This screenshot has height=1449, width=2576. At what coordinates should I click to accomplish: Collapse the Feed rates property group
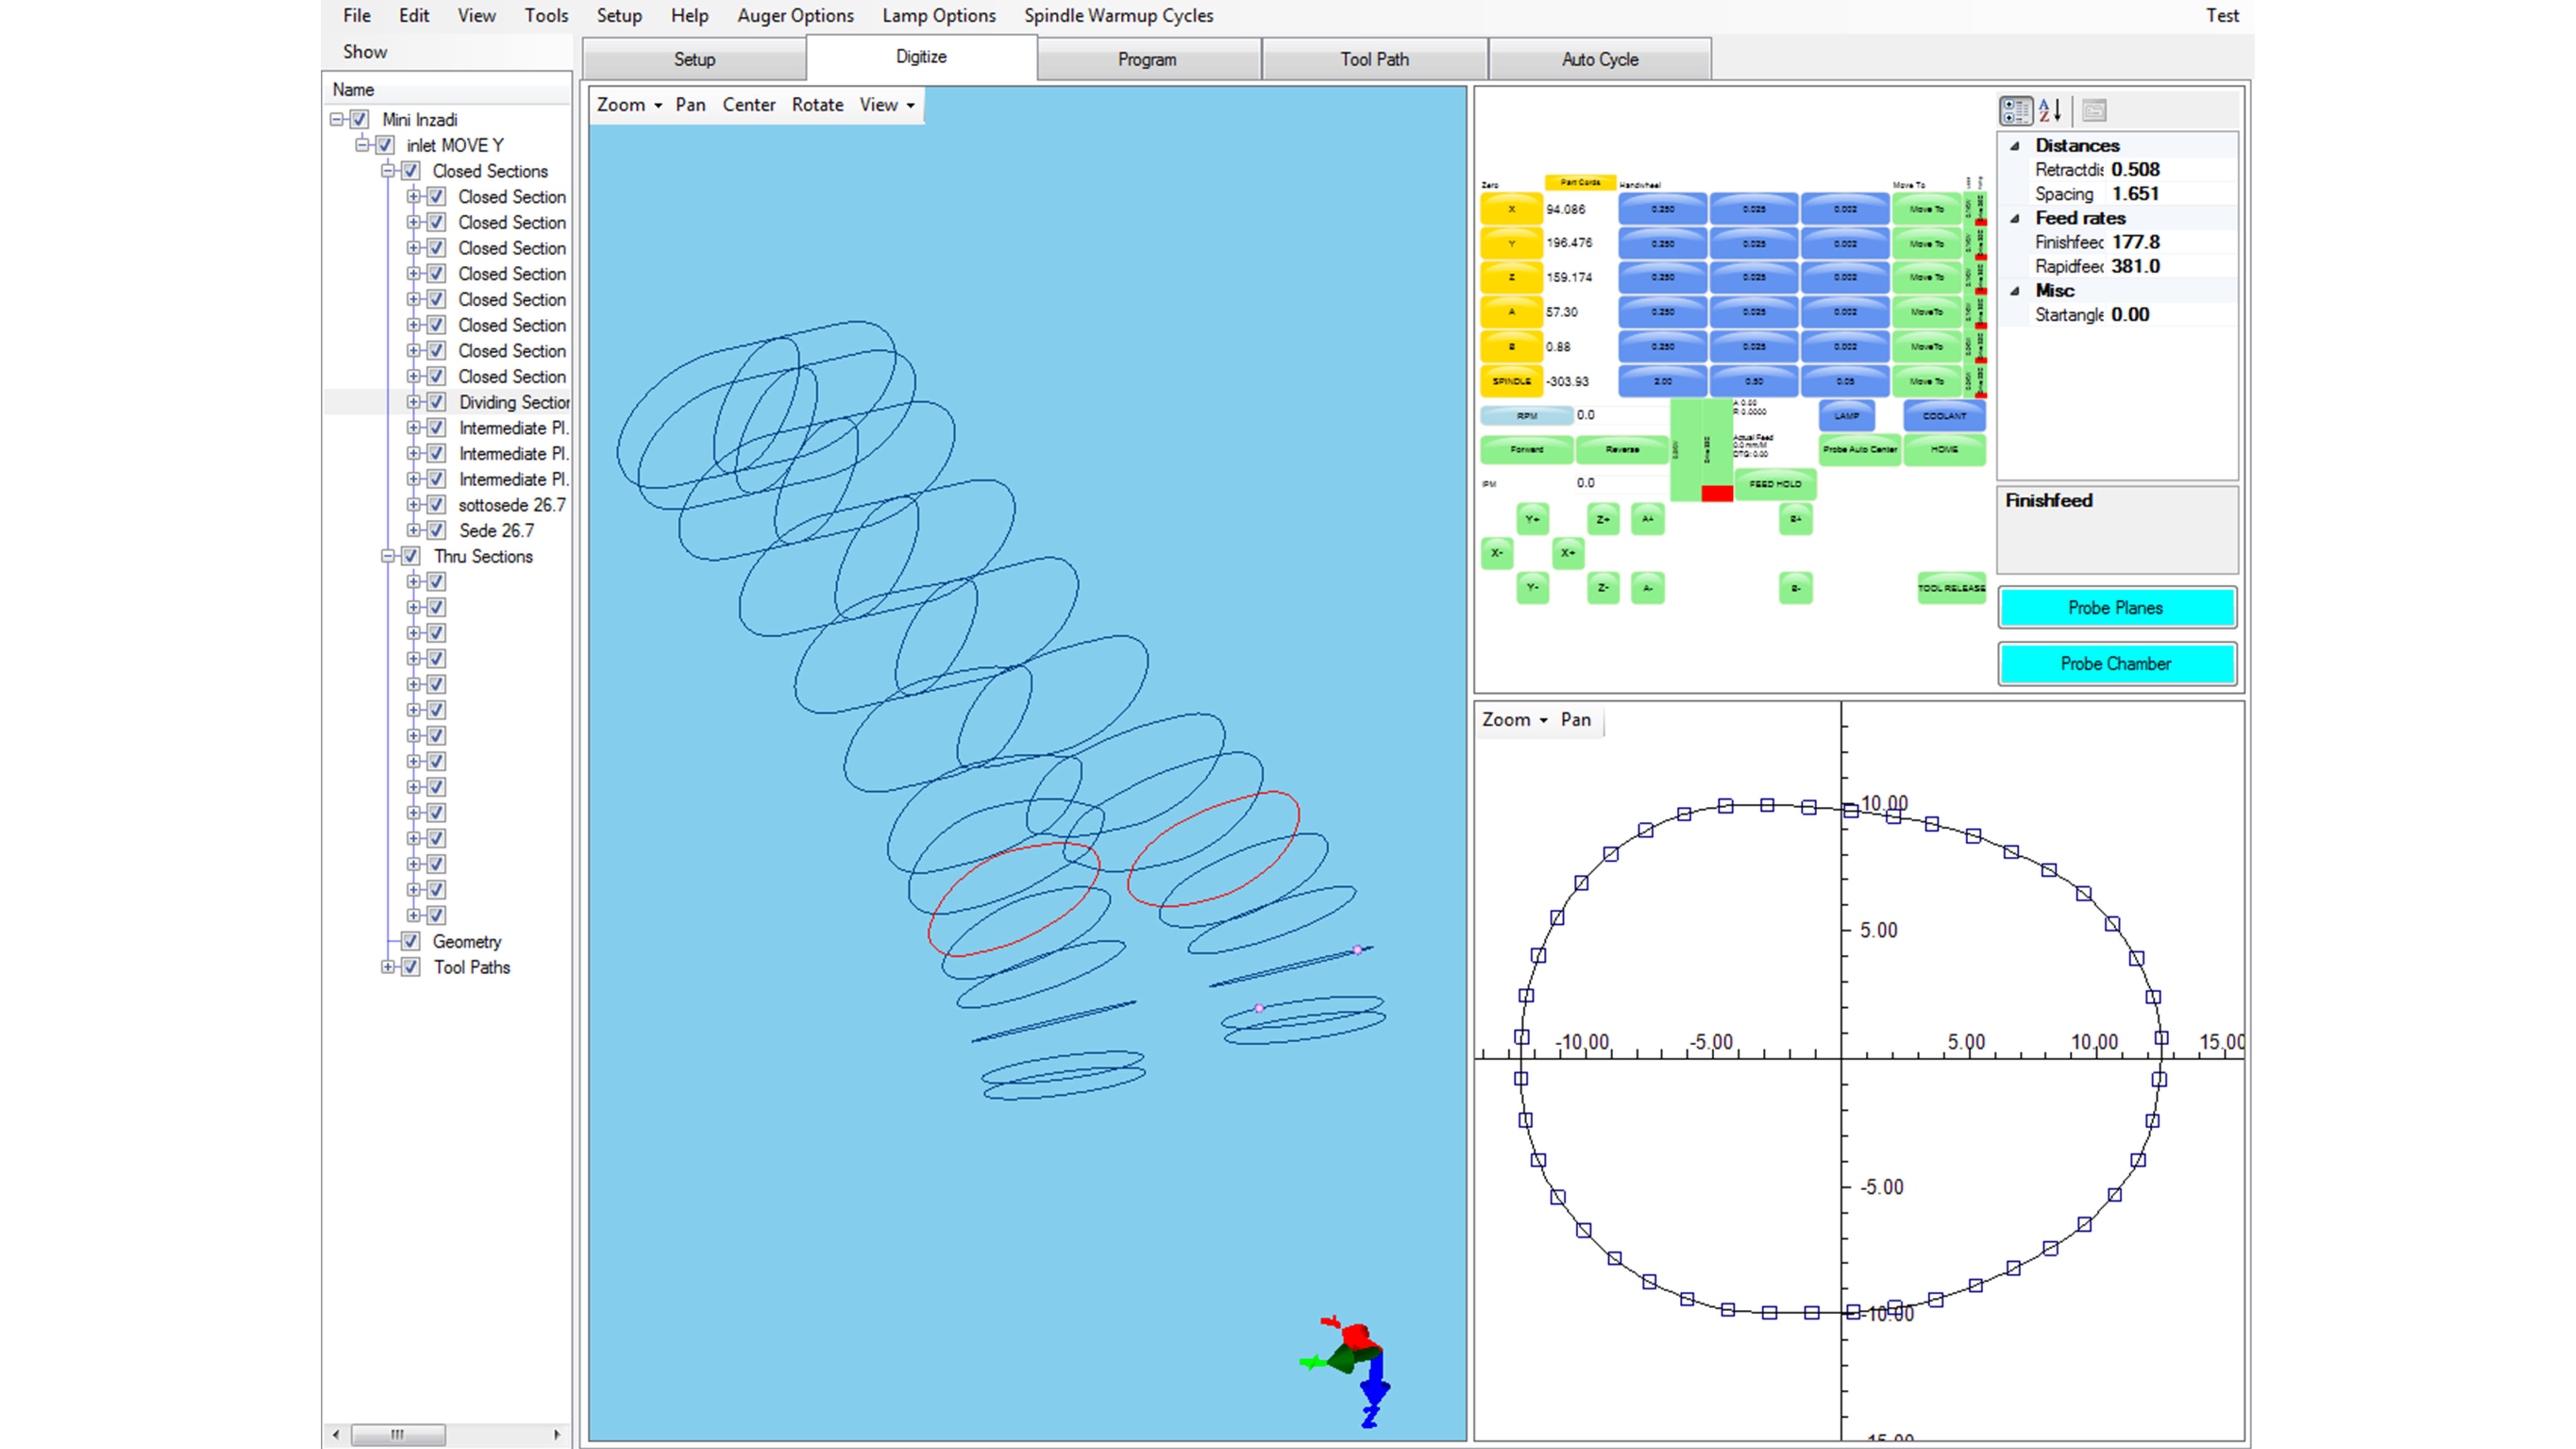tap(2015, 218)
